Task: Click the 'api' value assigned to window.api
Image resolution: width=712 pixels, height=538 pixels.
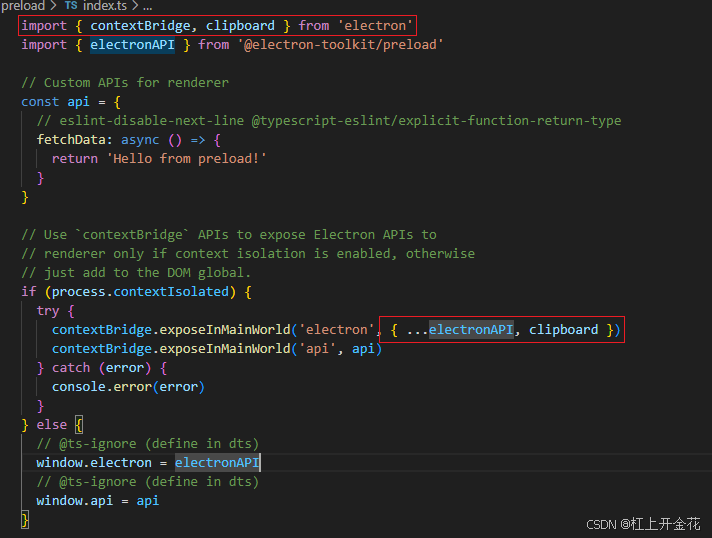Action: (148, 501)
